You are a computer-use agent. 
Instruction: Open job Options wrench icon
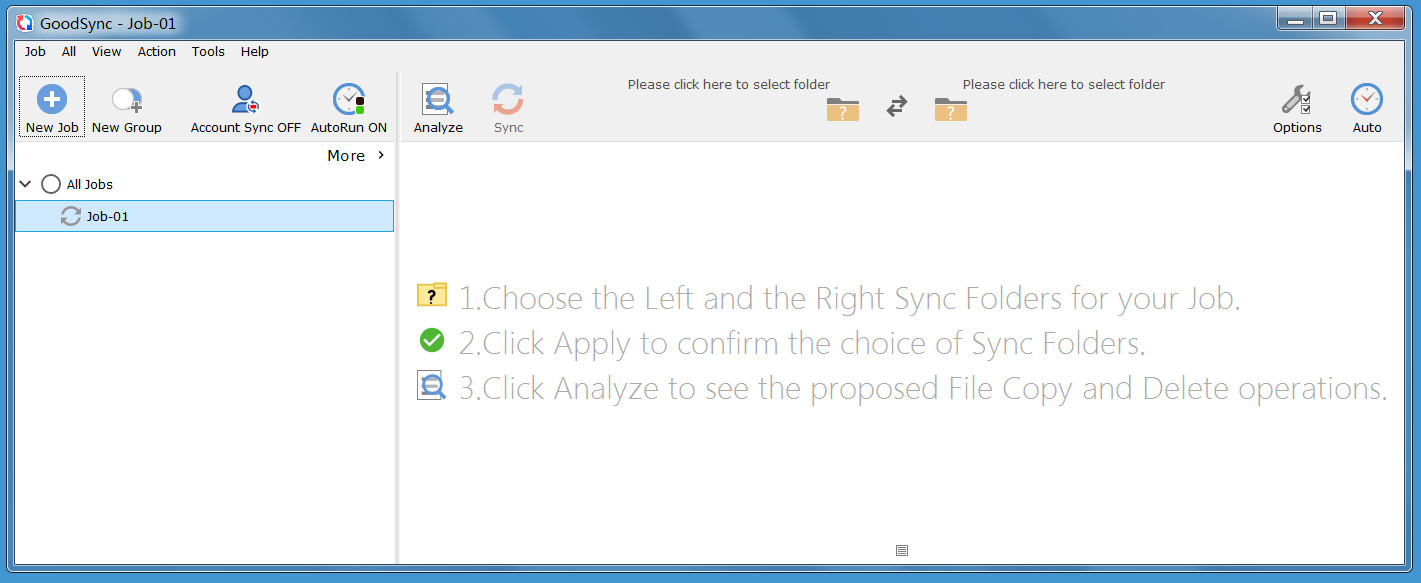click(1296, 100)
